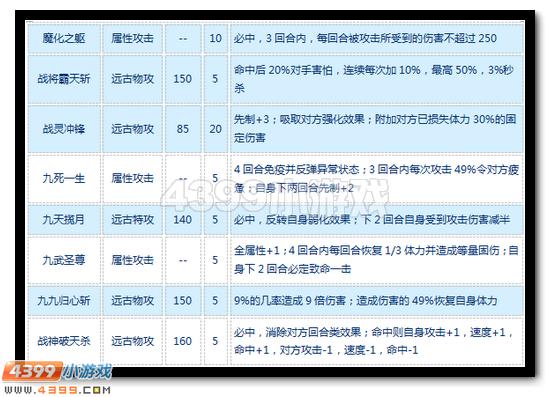Click the description starting 4回合免疫并反弹
The width and height of the screenshot is (550, 397).
pyautogui.click(x=376, y=179)
